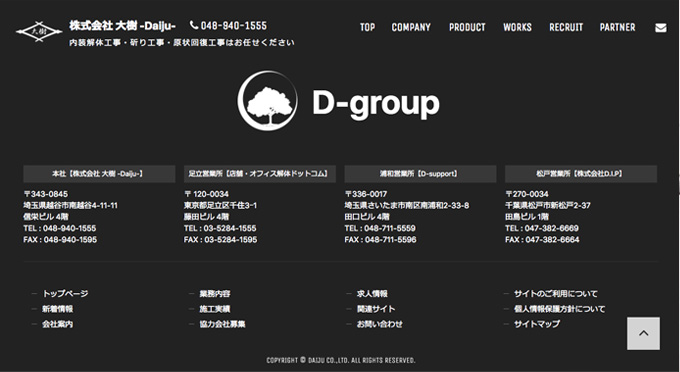Click the D-group tree logo
The height and width of the screenshot is (372, 680).
pos(267,101)
